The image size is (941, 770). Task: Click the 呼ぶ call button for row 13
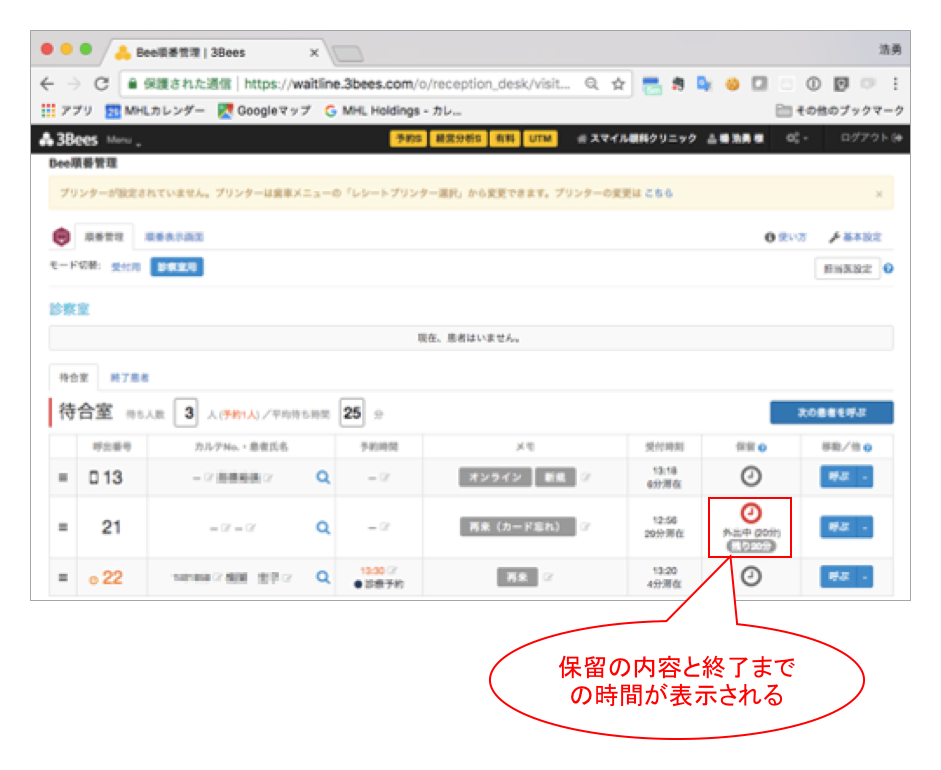click(838, 477)
